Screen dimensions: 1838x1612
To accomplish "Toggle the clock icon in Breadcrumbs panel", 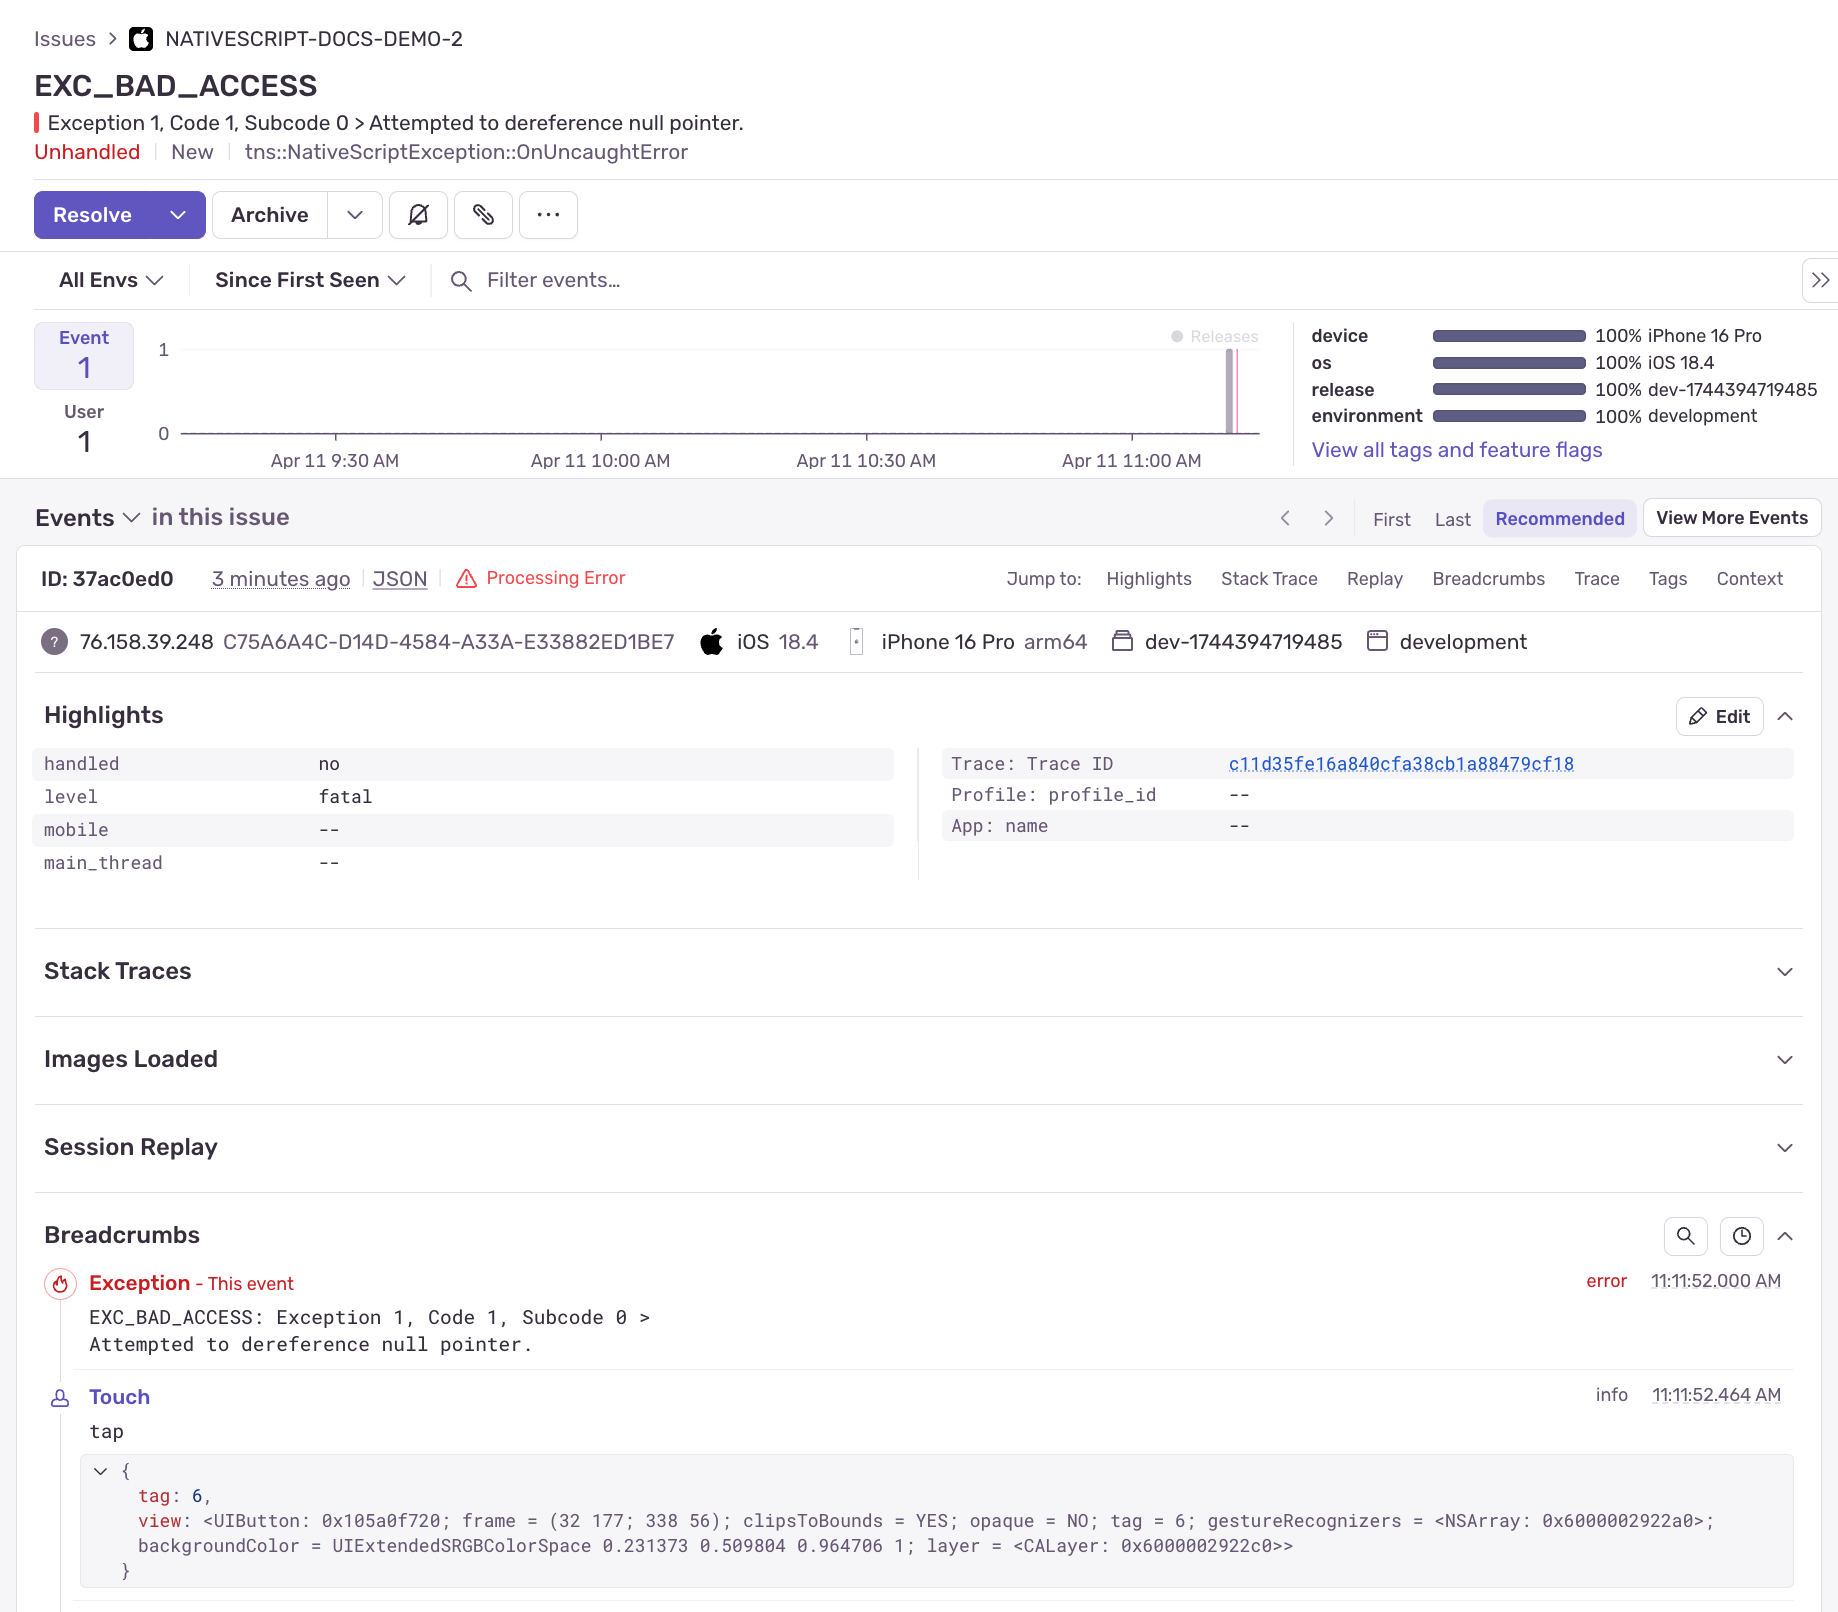I will (x=1741, y=1236).
